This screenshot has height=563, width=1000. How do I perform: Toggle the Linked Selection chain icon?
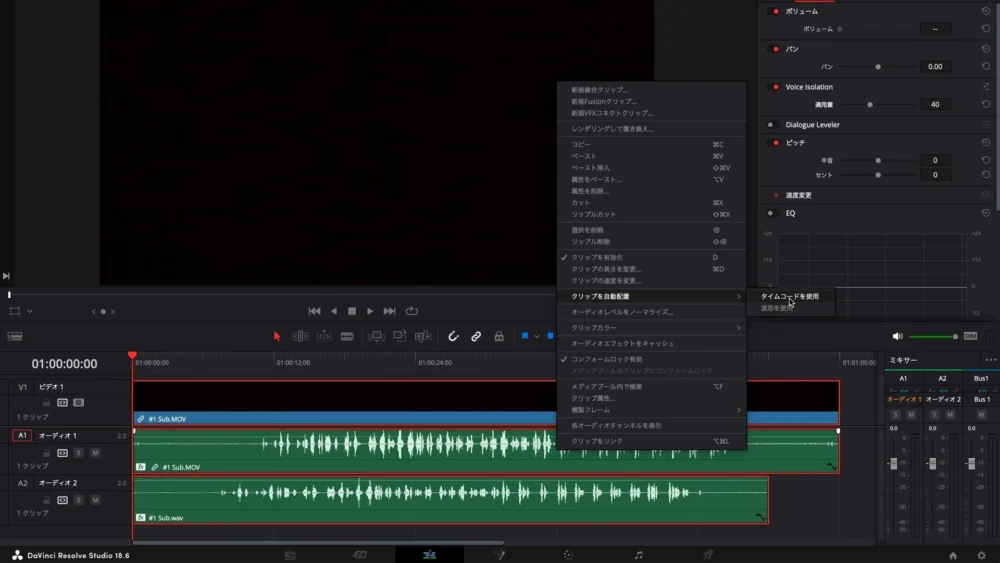(x=476, y=336)
